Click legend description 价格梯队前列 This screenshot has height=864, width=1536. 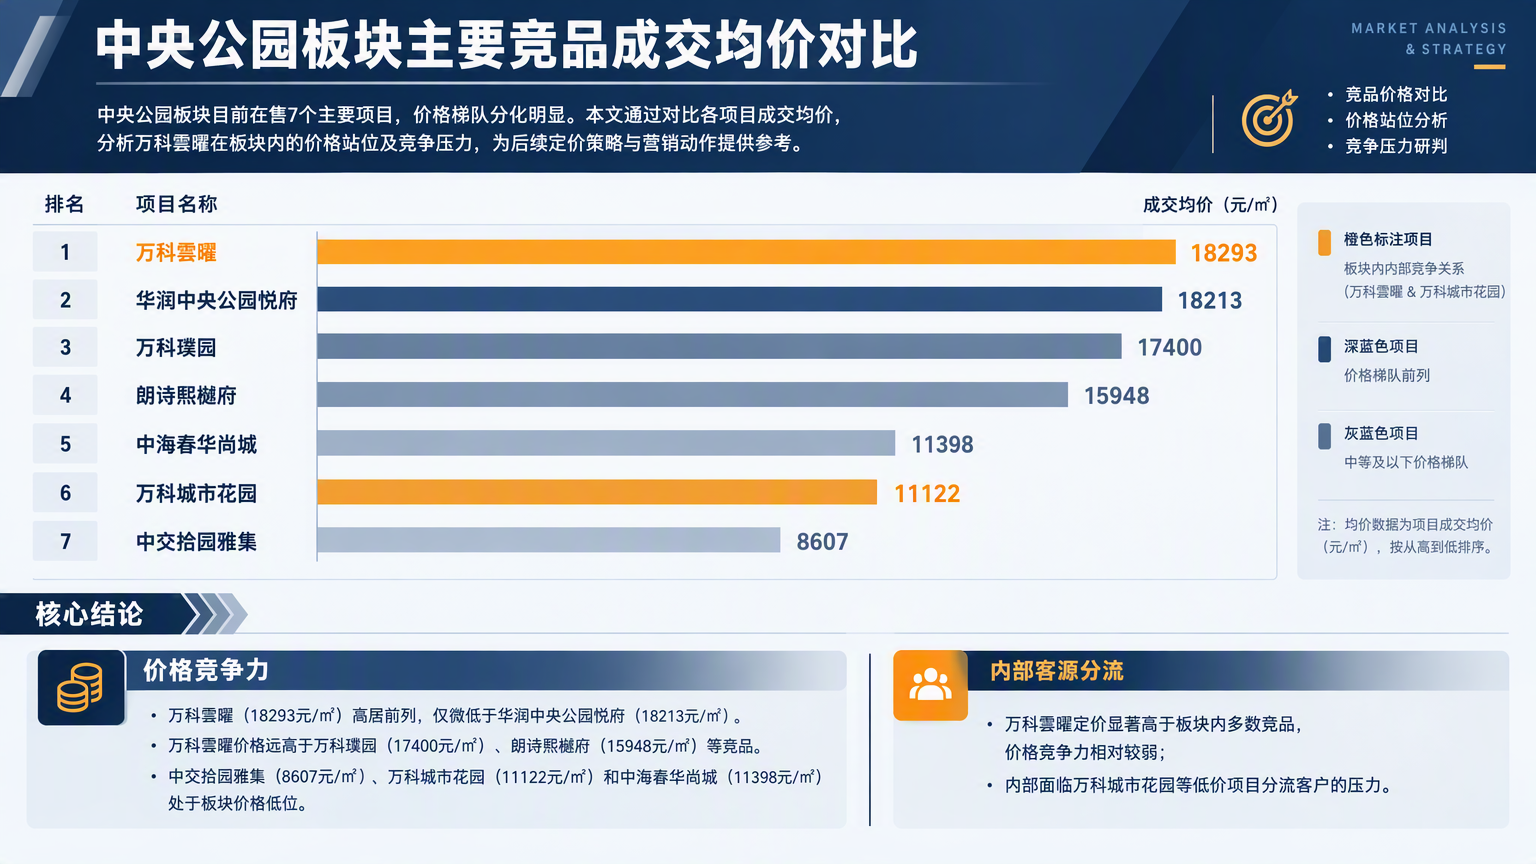pyautogui.click(x=1387, y=375)
